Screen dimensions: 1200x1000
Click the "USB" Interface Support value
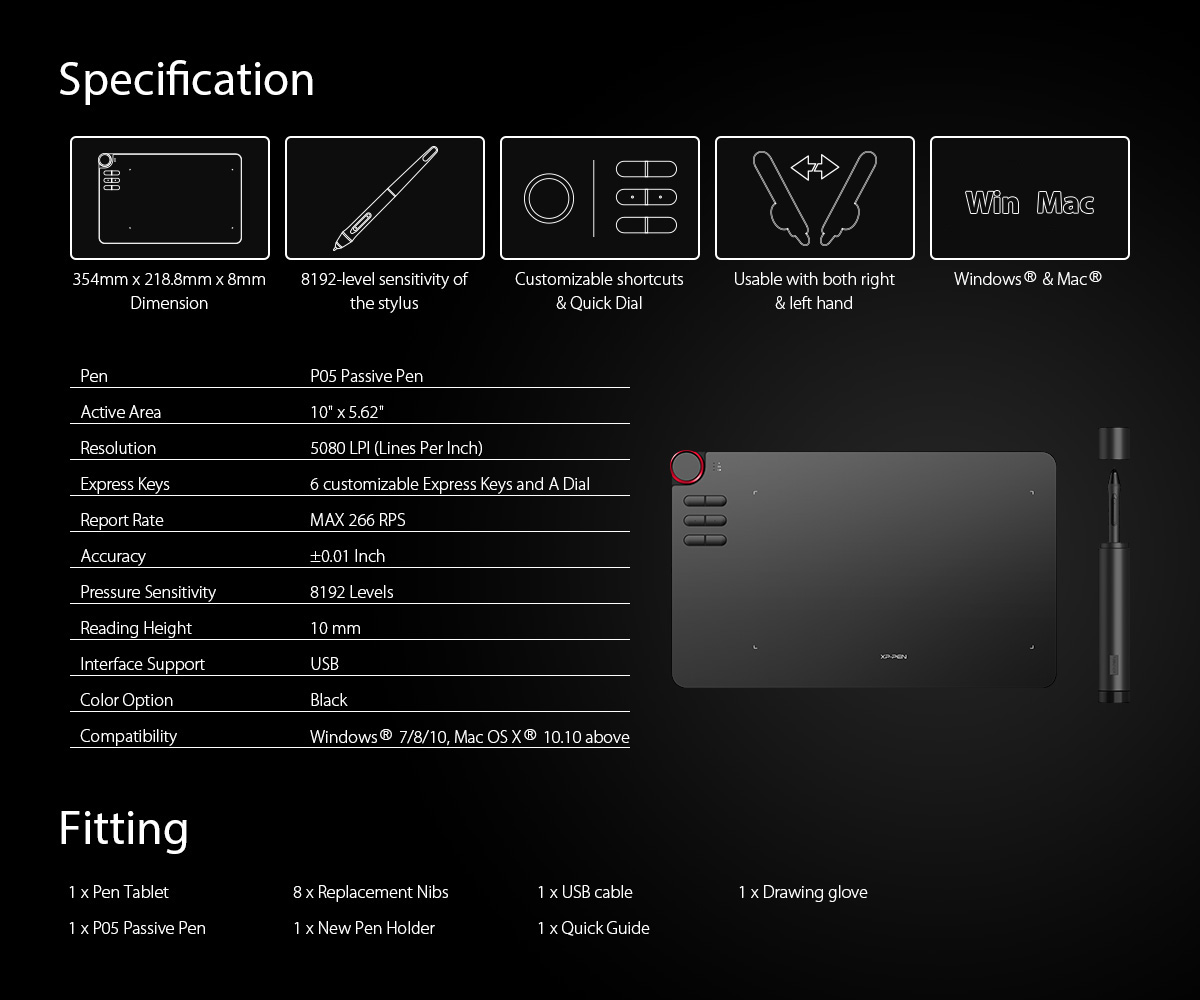[x=324, y=664]
